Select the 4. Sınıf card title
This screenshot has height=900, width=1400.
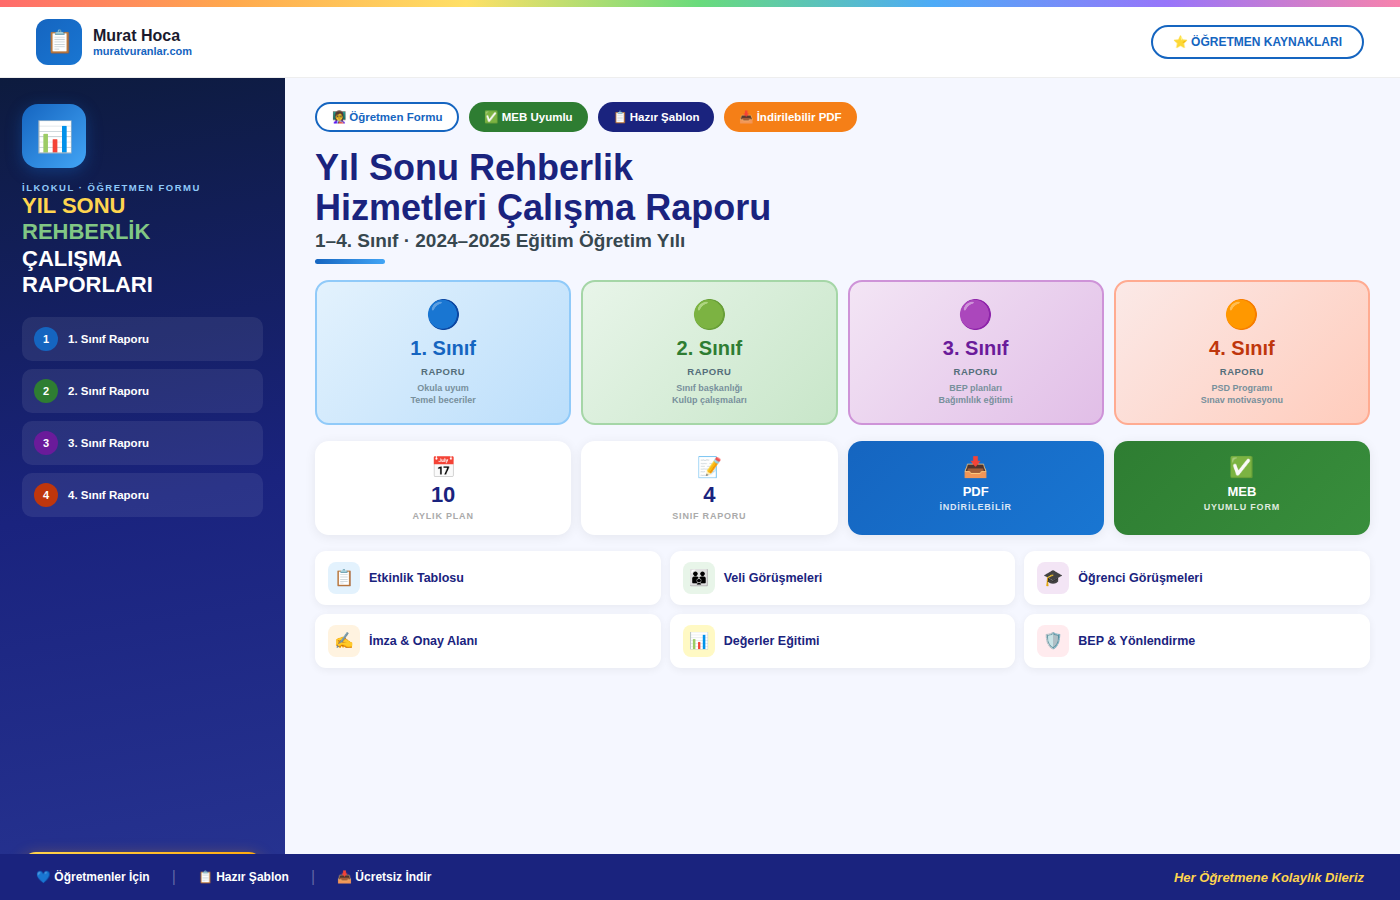(x=1241, y=348)
